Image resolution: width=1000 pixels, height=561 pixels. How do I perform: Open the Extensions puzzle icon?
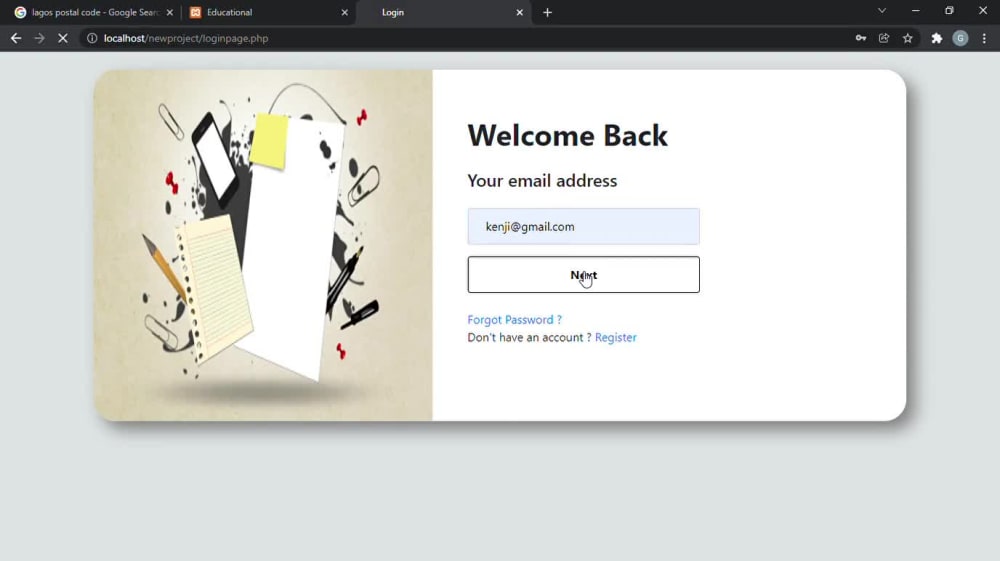[936, 38]
